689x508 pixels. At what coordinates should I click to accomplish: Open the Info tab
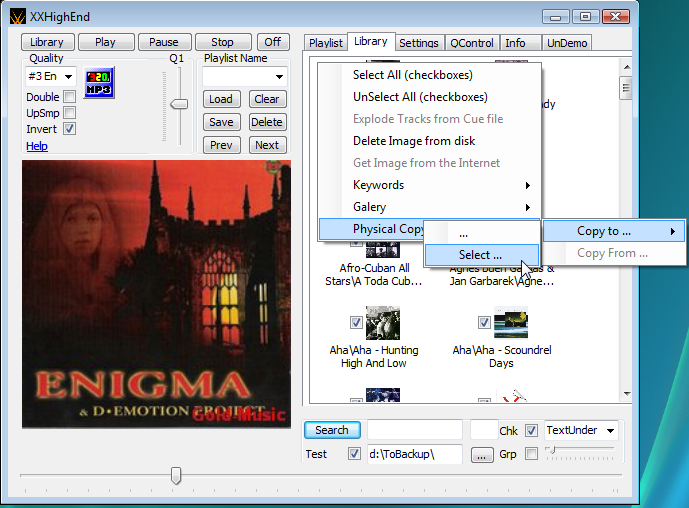[520, 43]
